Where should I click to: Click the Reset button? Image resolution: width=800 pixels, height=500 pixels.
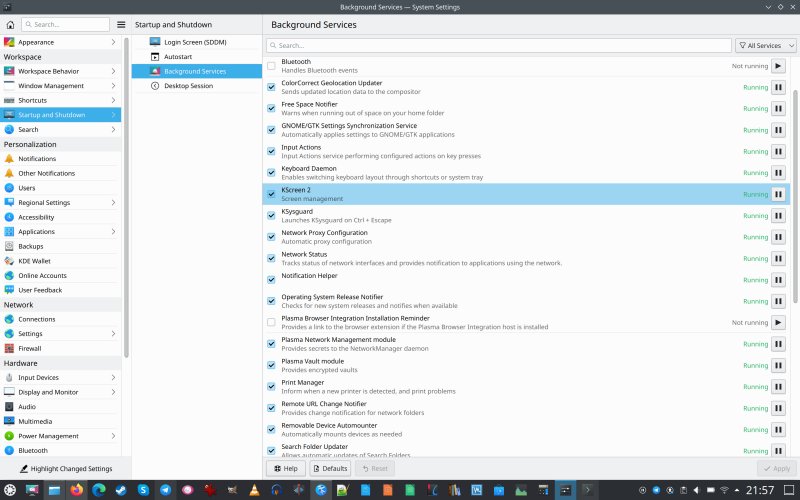(x=375, y=468)
